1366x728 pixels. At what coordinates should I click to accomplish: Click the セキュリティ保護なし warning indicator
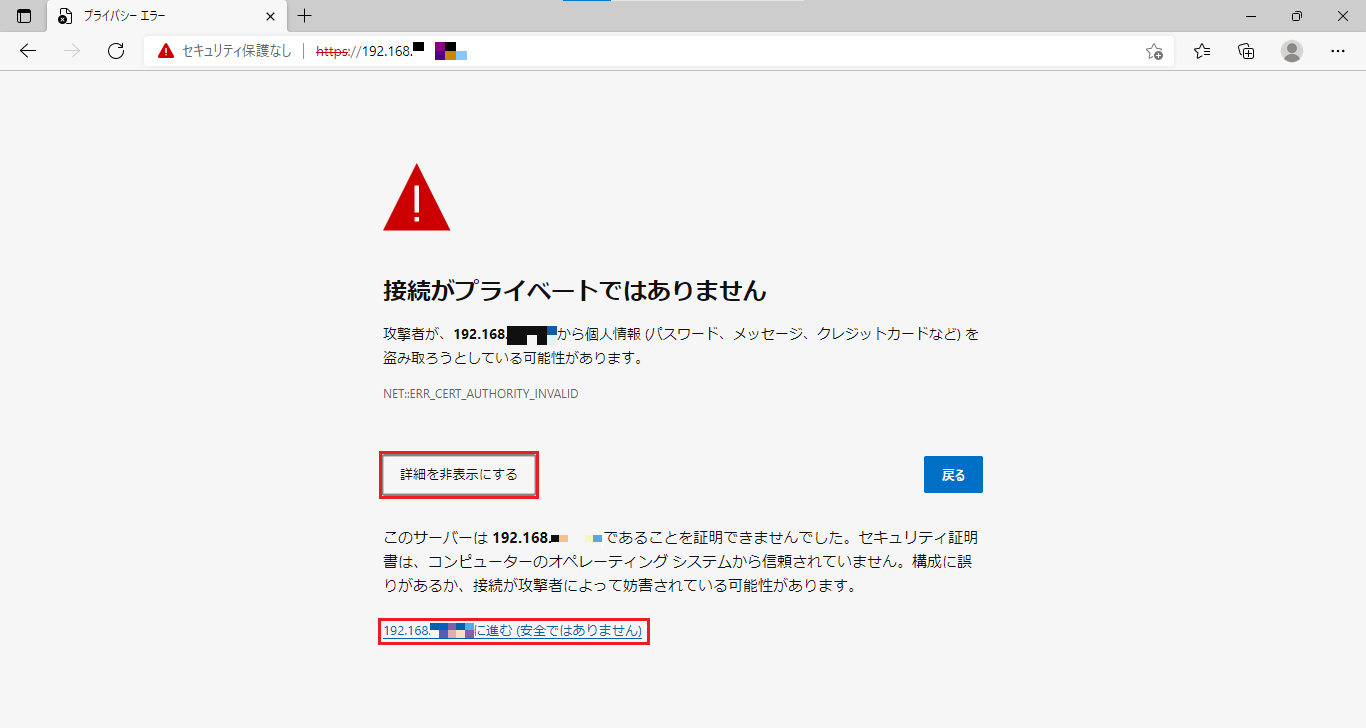coord(224,51)
